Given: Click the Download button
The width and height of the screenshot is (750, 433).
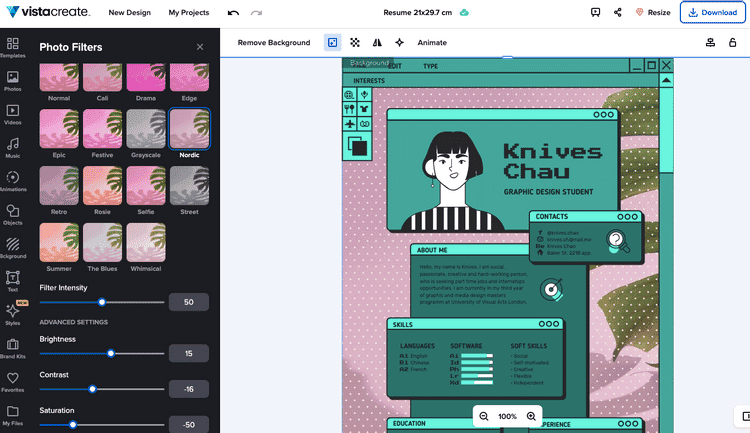Looking at the screenshot, I should (713, 13).
